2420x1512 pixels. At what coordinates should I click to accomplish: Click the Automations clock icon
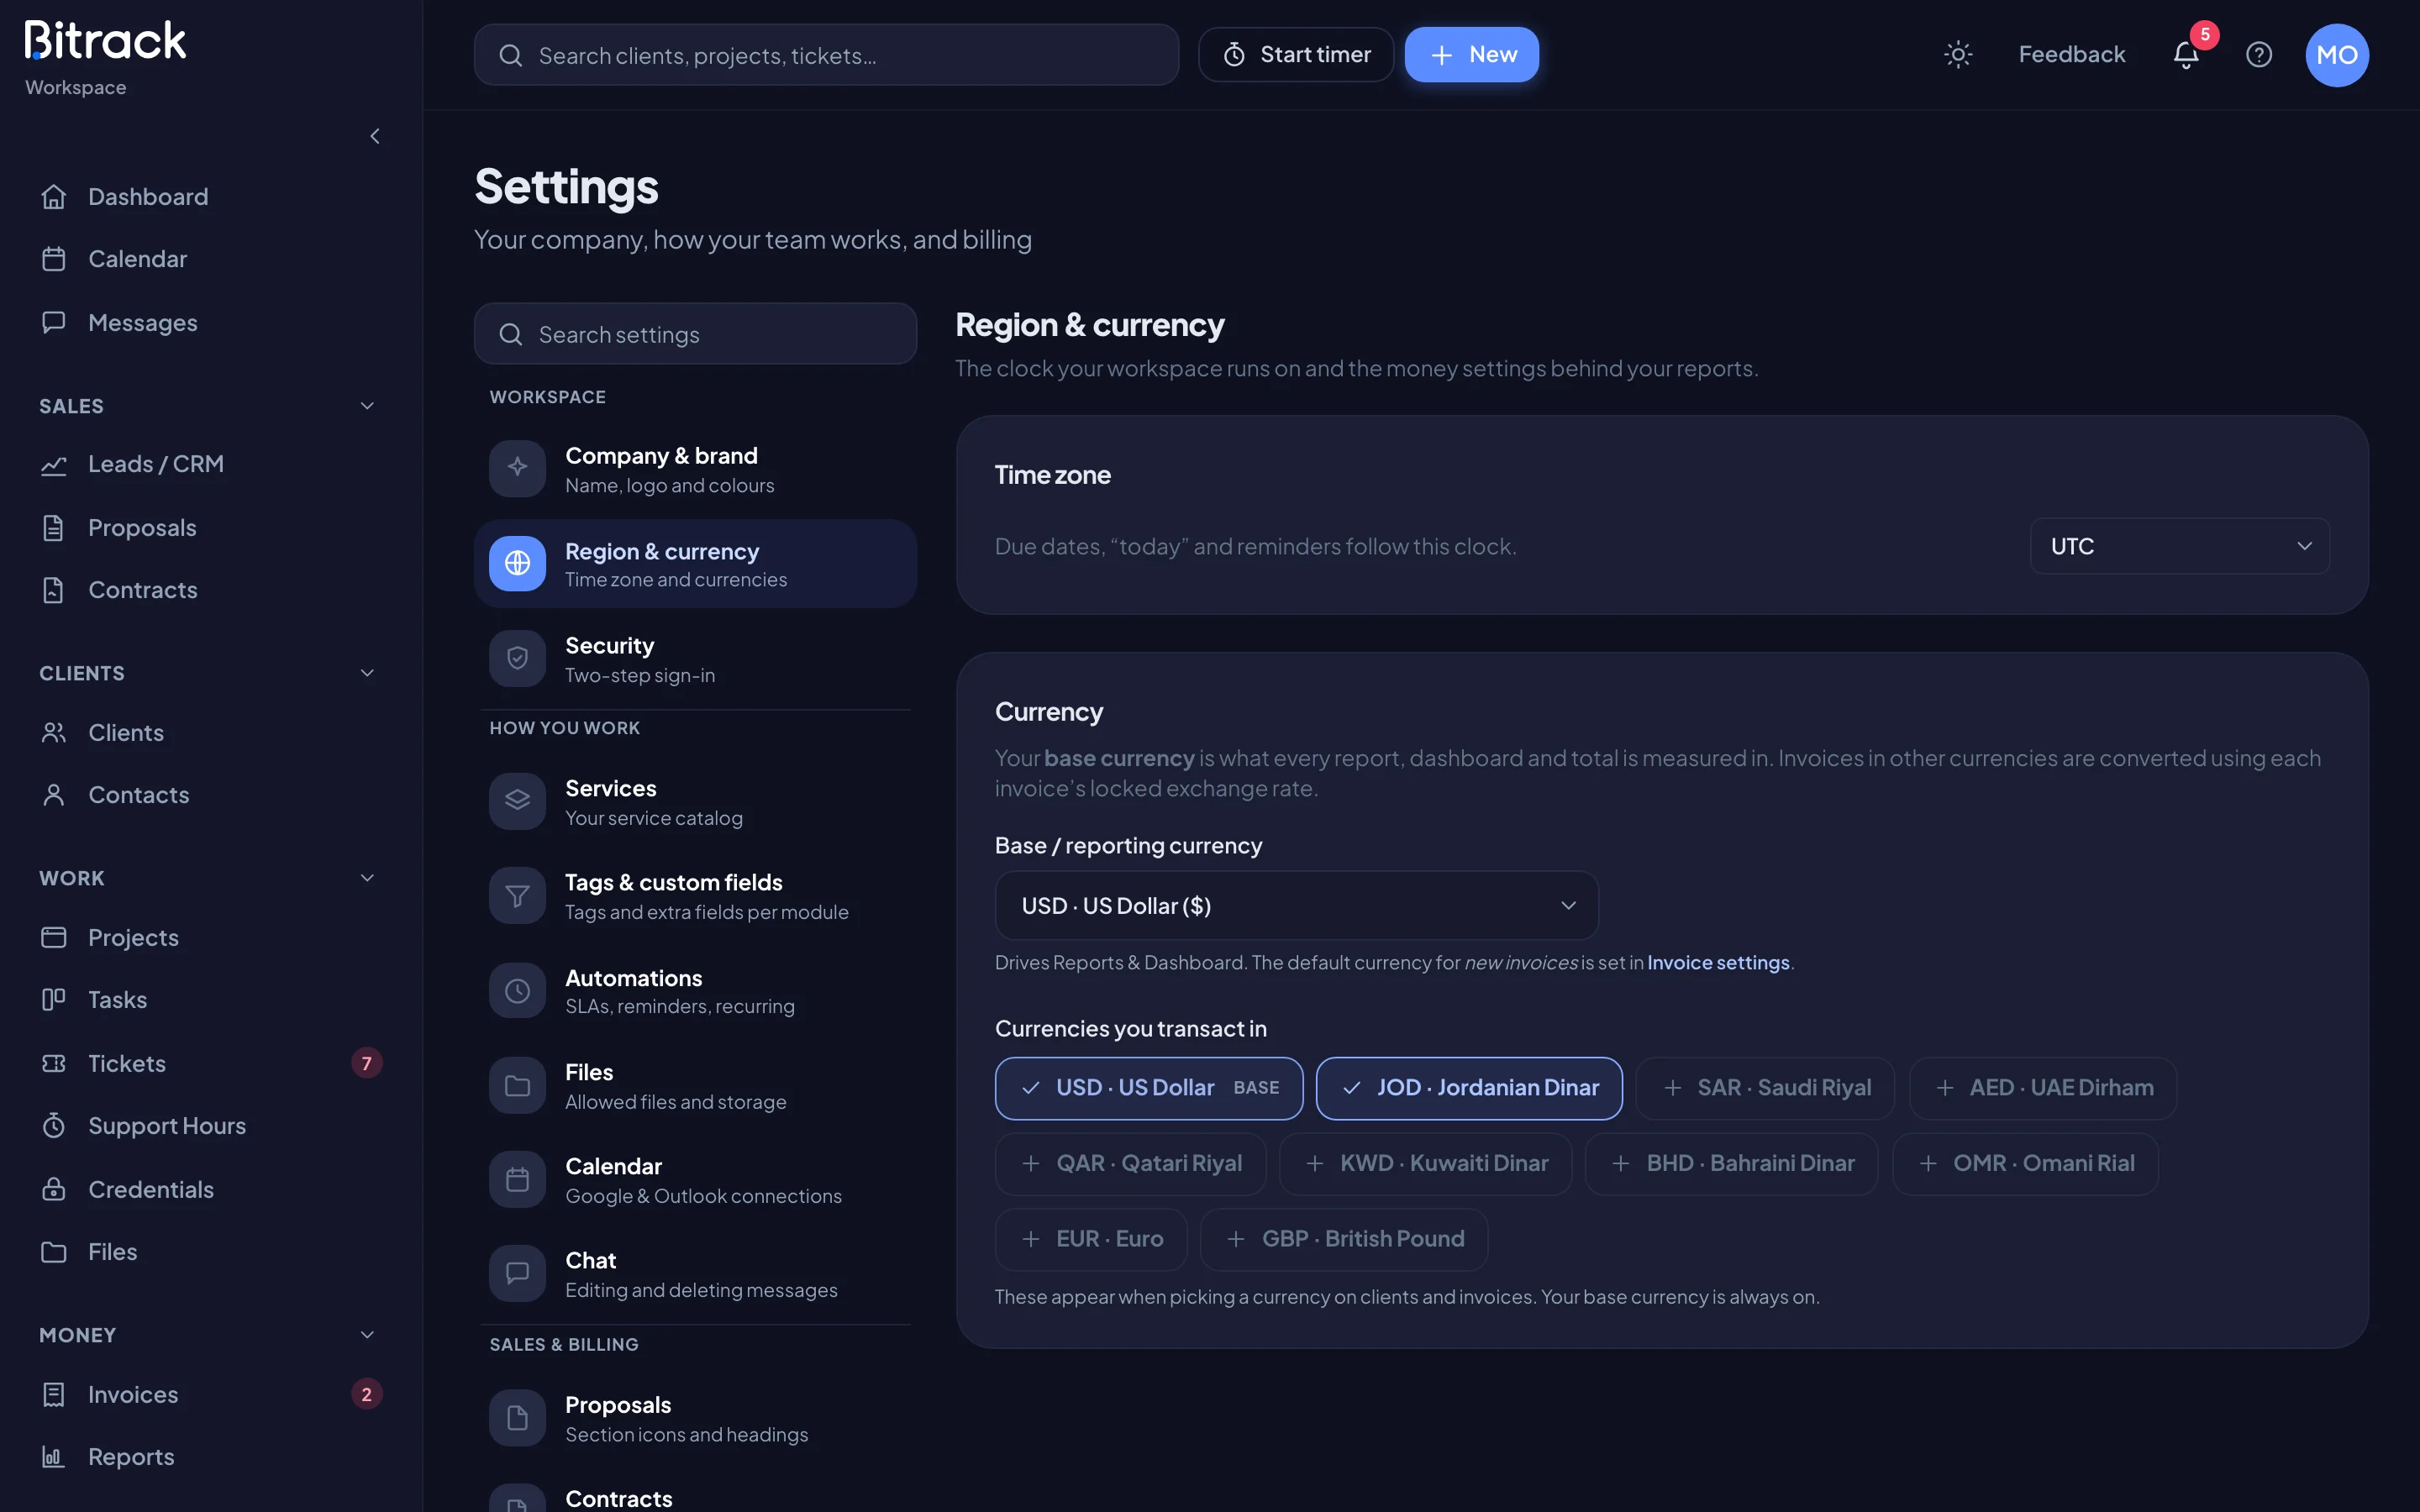(517, 990)
